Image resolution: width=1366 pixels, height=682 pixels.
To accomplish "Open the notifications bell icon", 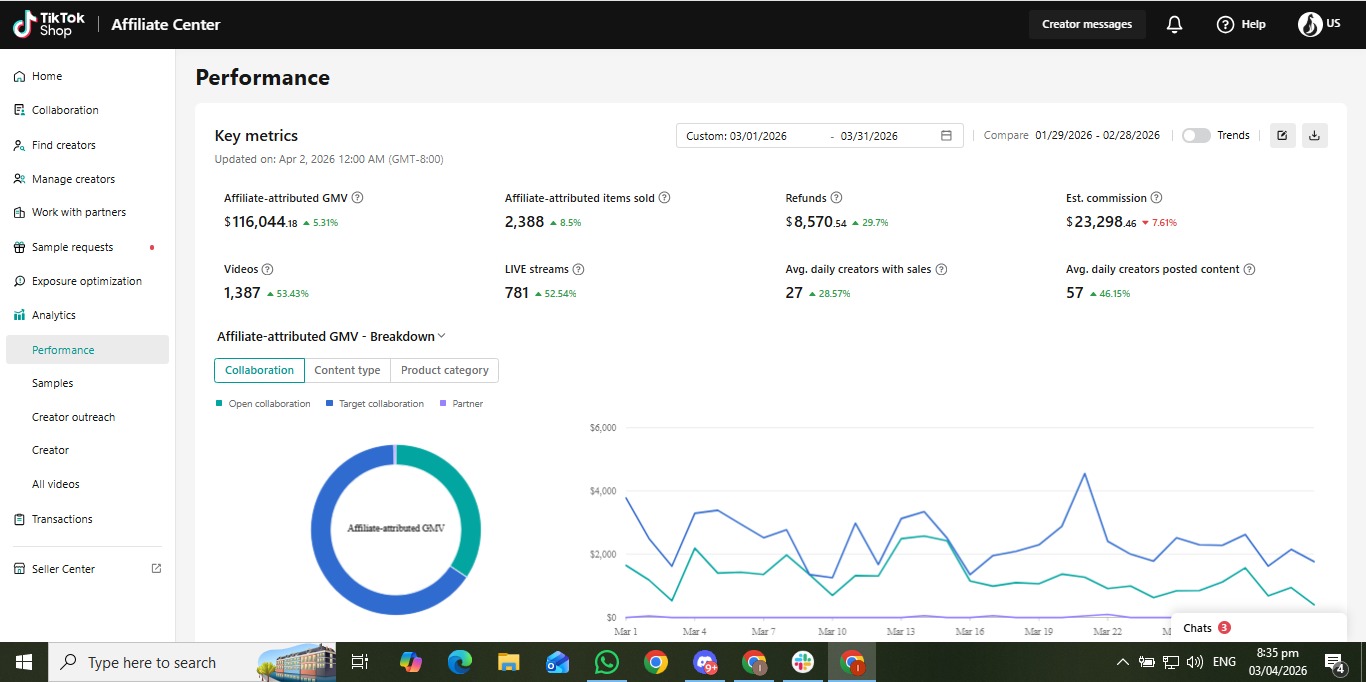I will coord(1175,24).
